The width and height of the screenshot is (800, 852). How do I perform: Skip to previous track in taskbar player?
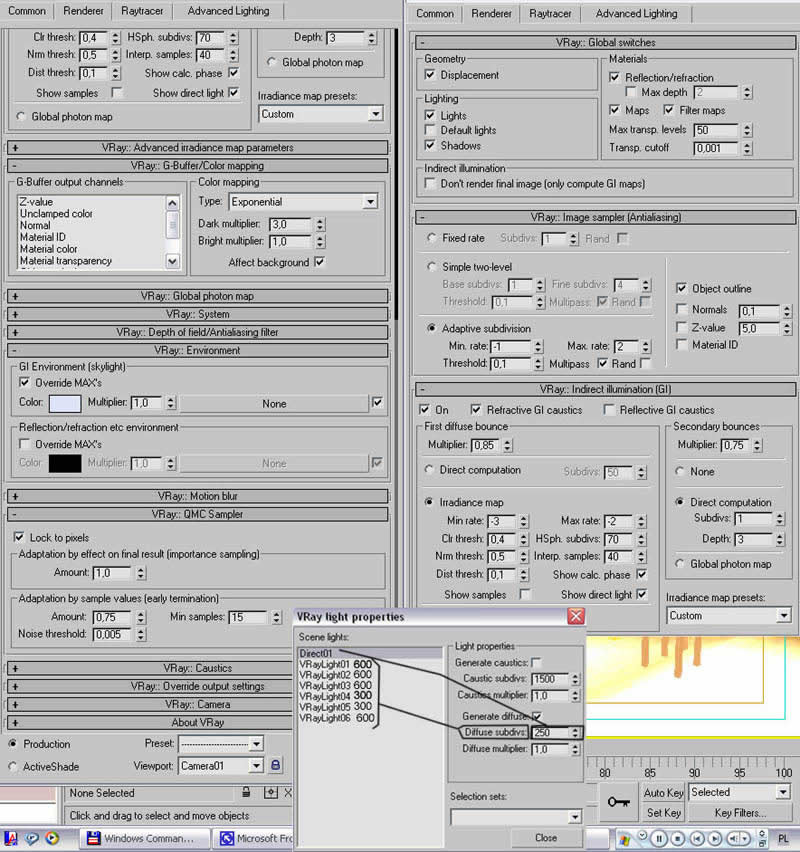(x=697, y=838)
